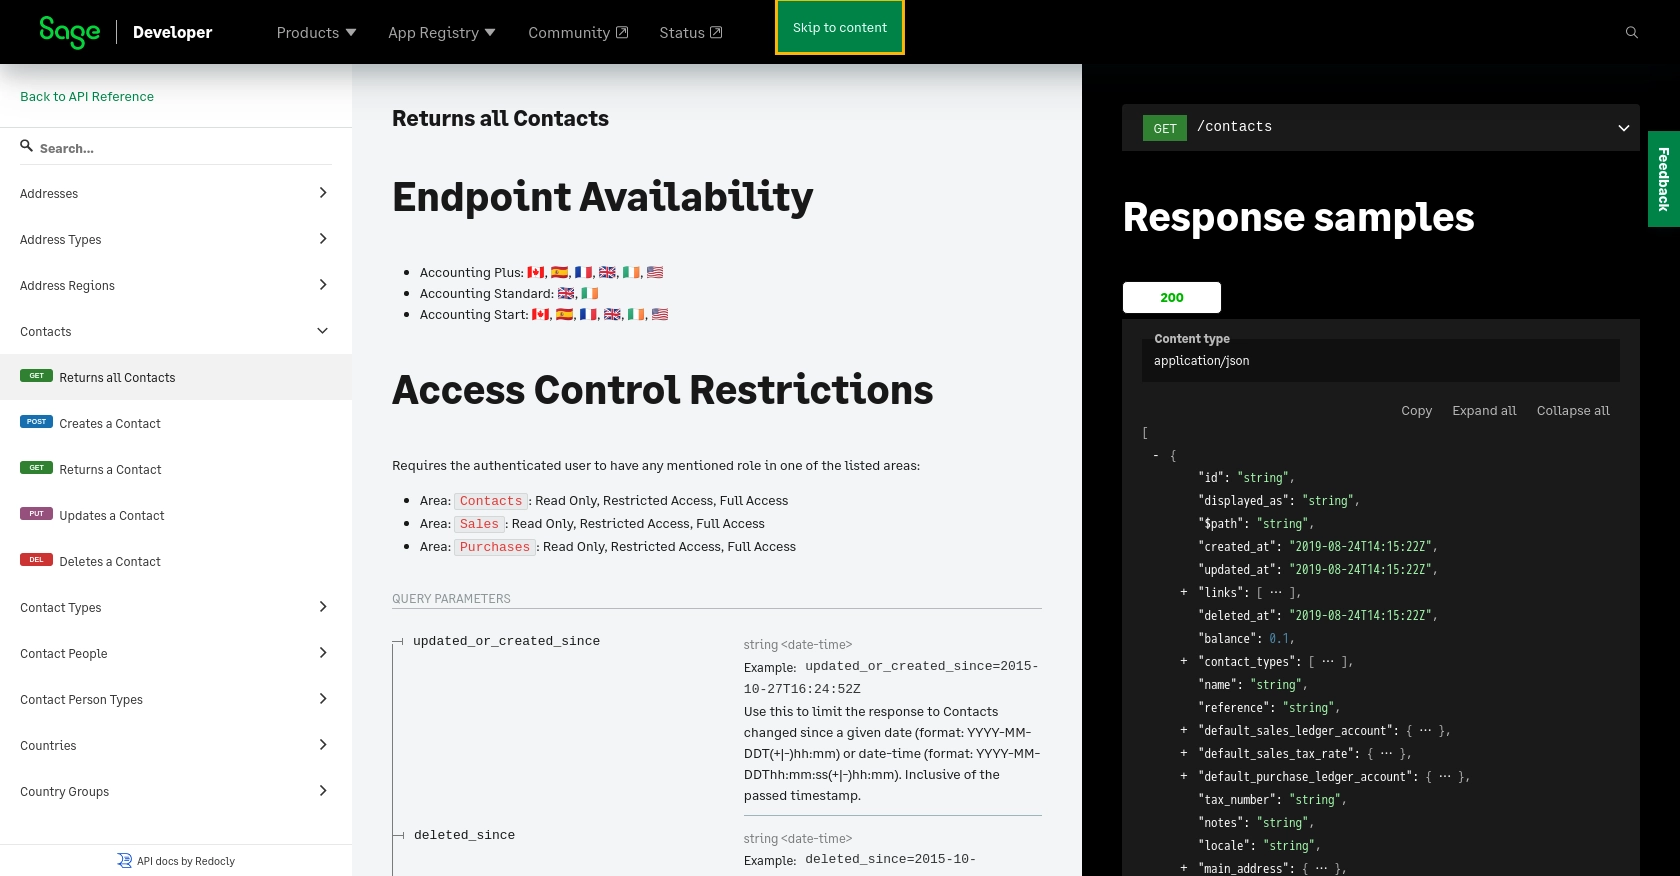
Task: Click Collapse all in response sample
Action: (1573, 411)
